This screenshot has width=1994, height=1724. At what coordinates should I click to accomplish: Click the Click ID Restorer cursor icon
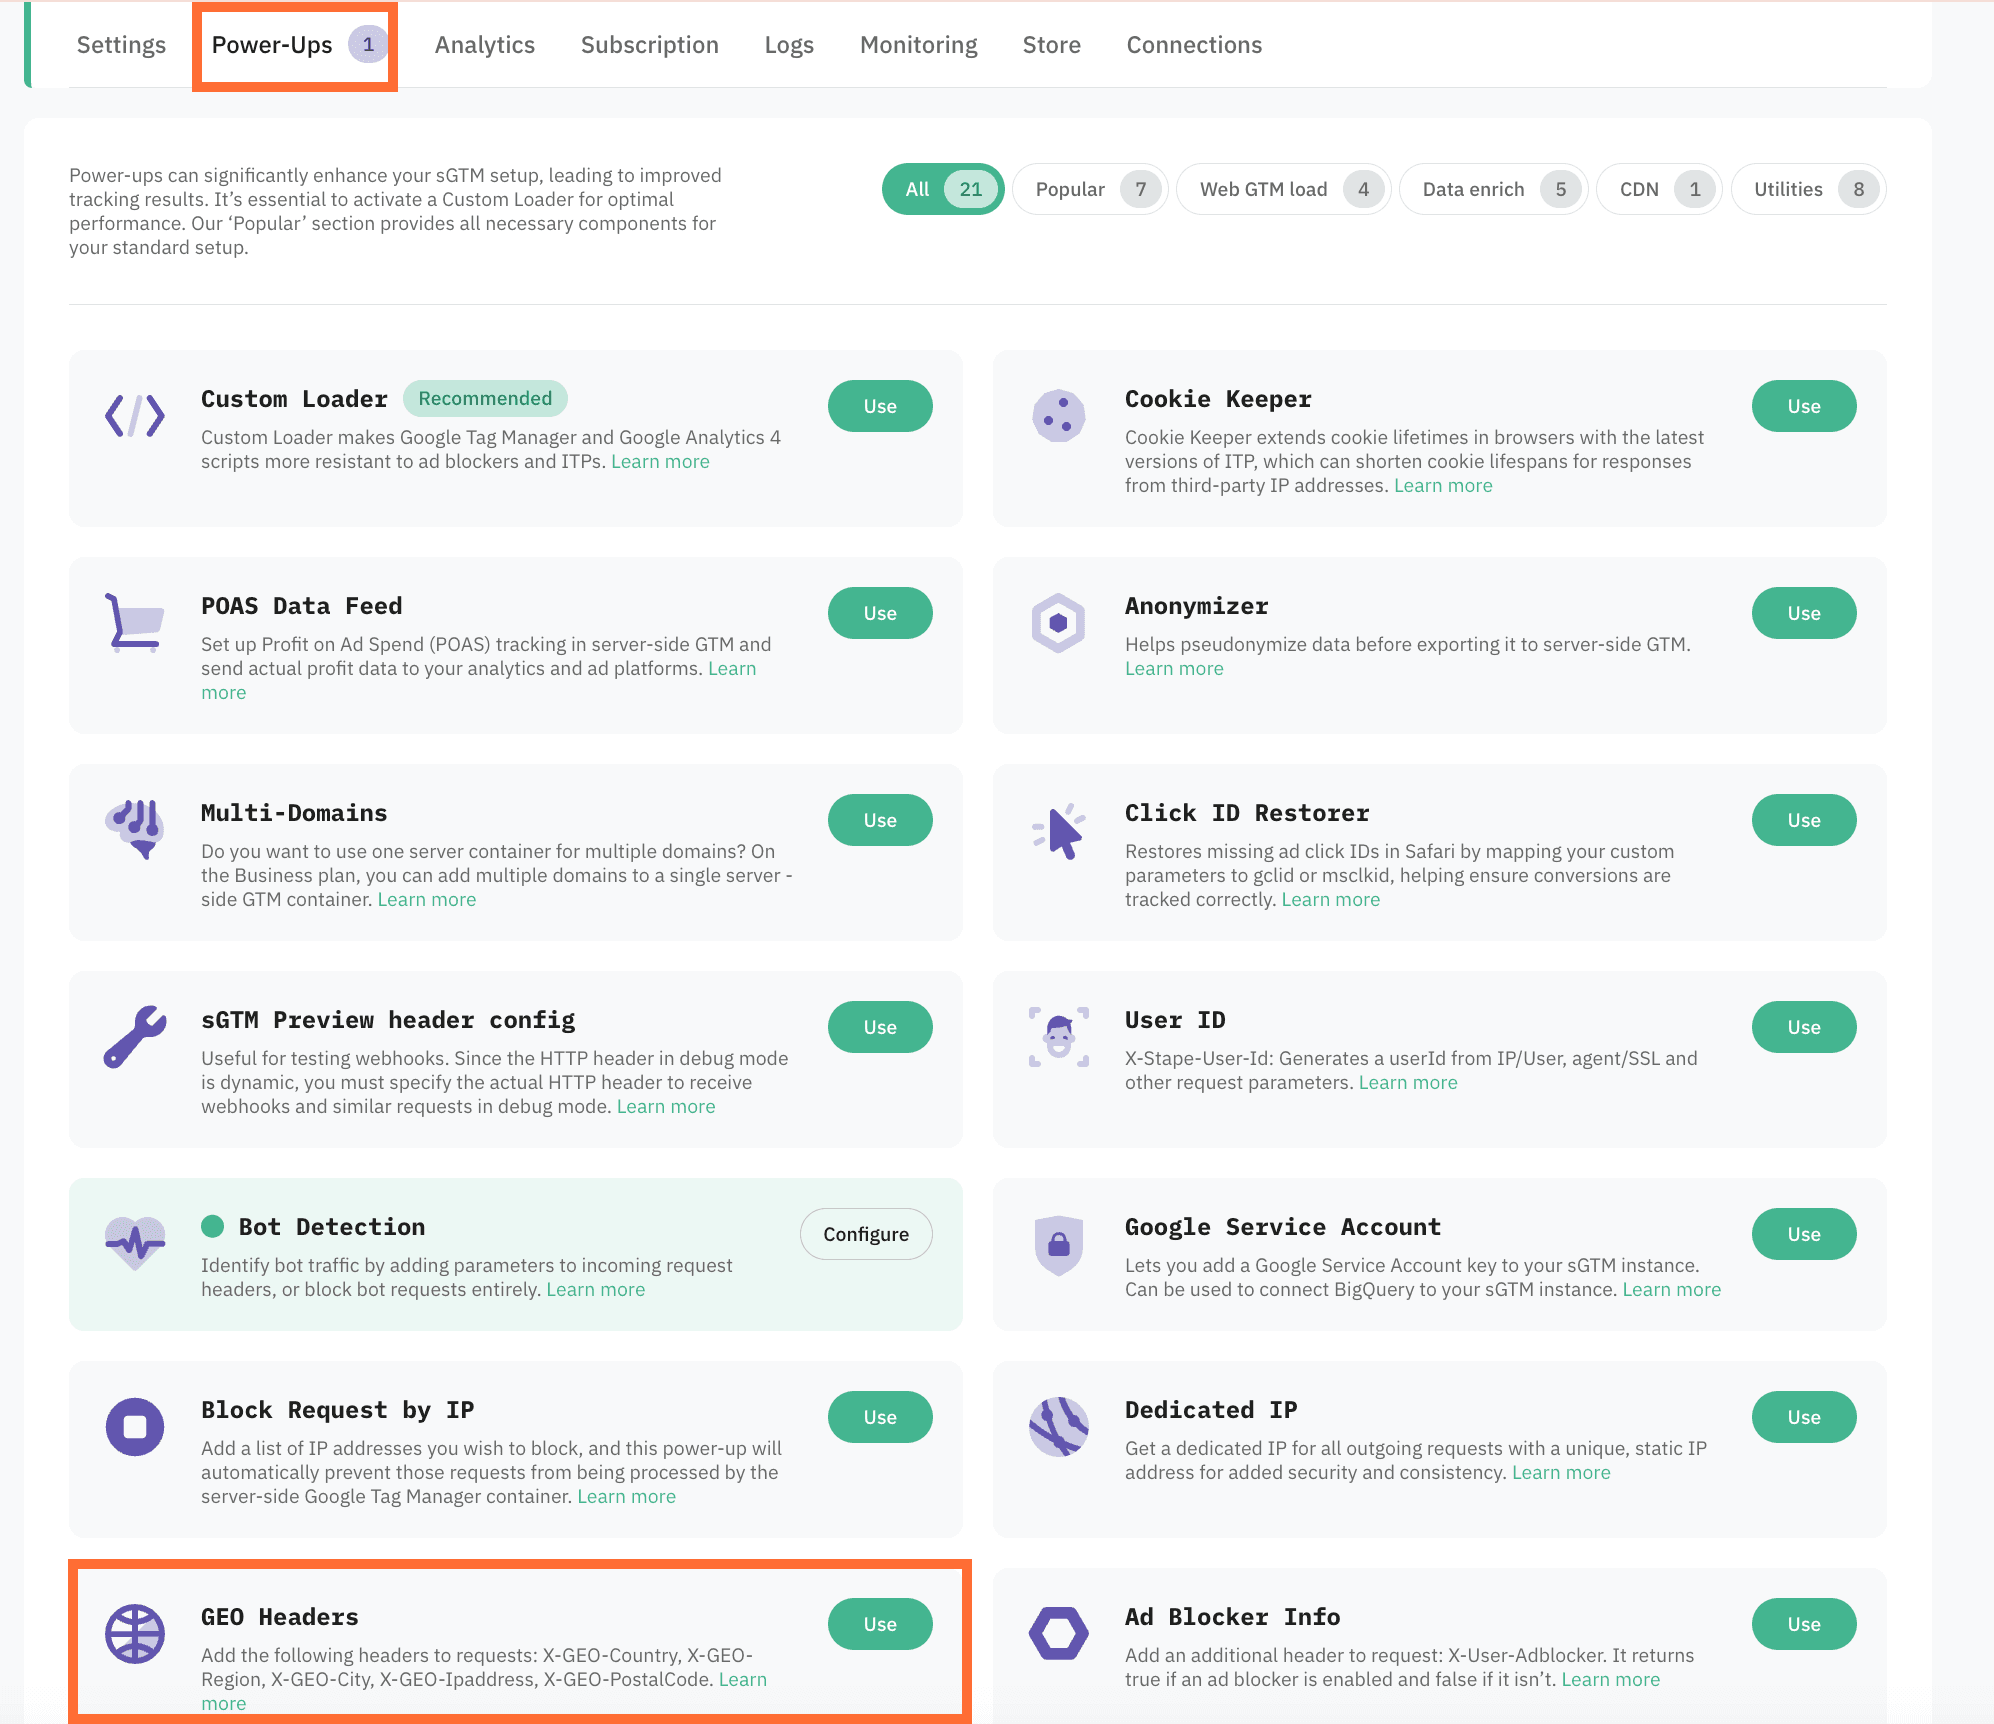coord(1058,830)
